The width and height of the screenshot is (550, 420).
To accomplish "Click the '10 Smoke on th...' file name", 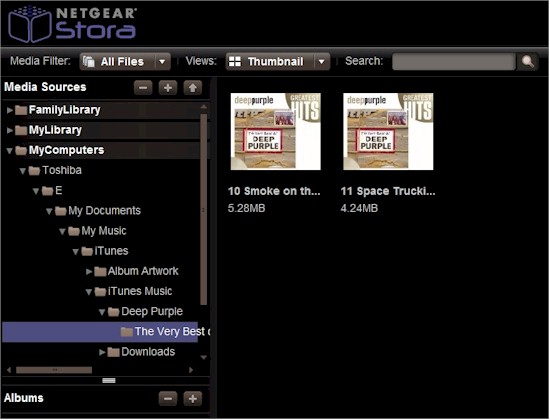I will (274, 192).
